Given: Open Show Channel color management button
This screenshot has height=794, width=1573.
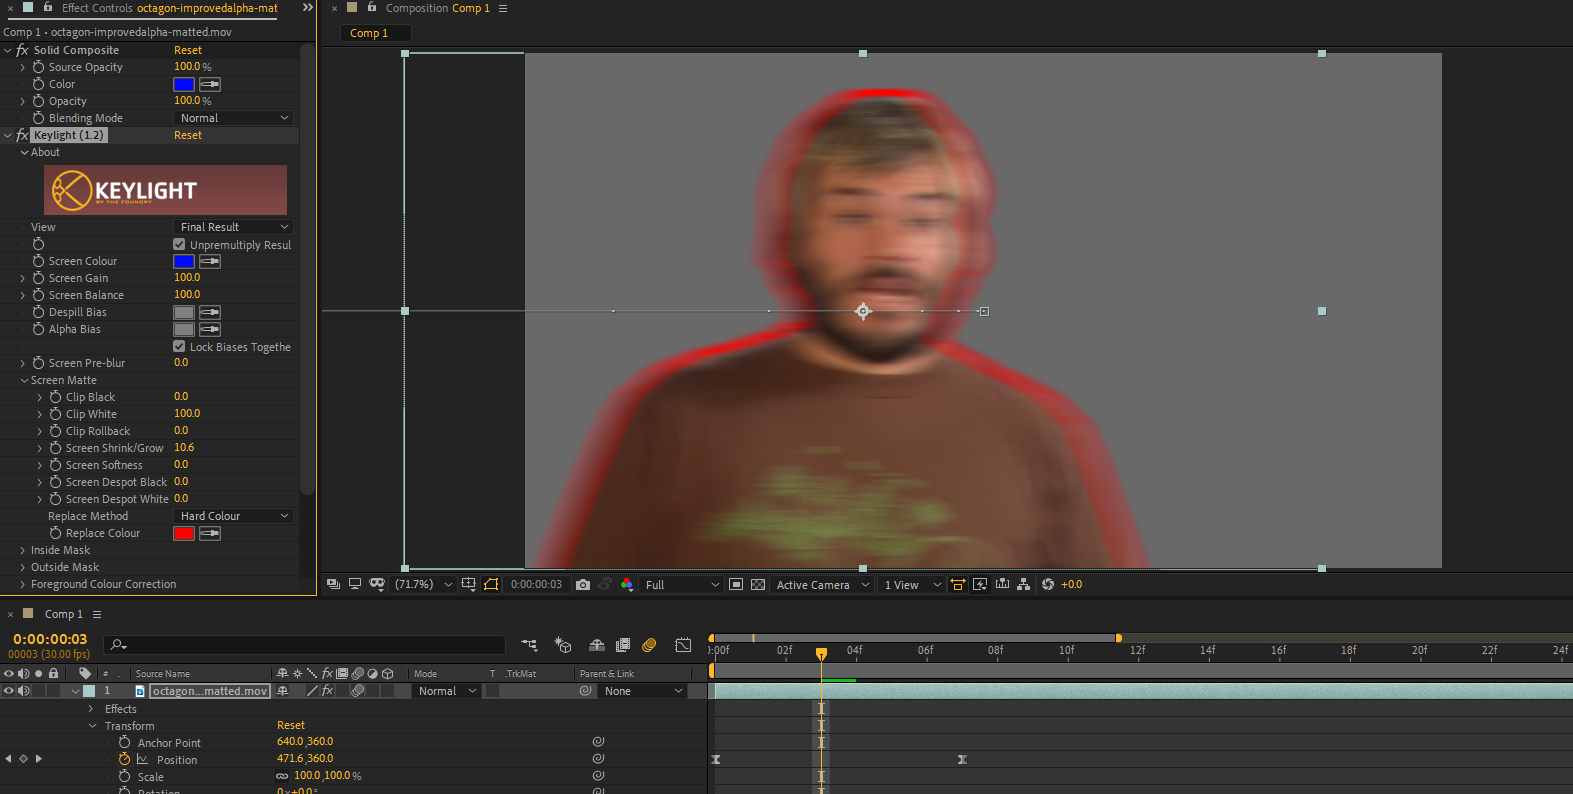Looking at the screenshot, I should pyautogui.click(x=627, y=585).
